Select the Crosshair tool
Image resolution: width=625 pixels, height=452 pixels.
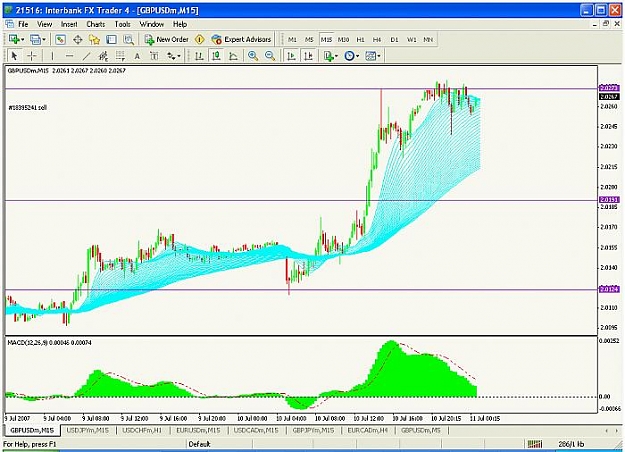click(x=31, y=56)
